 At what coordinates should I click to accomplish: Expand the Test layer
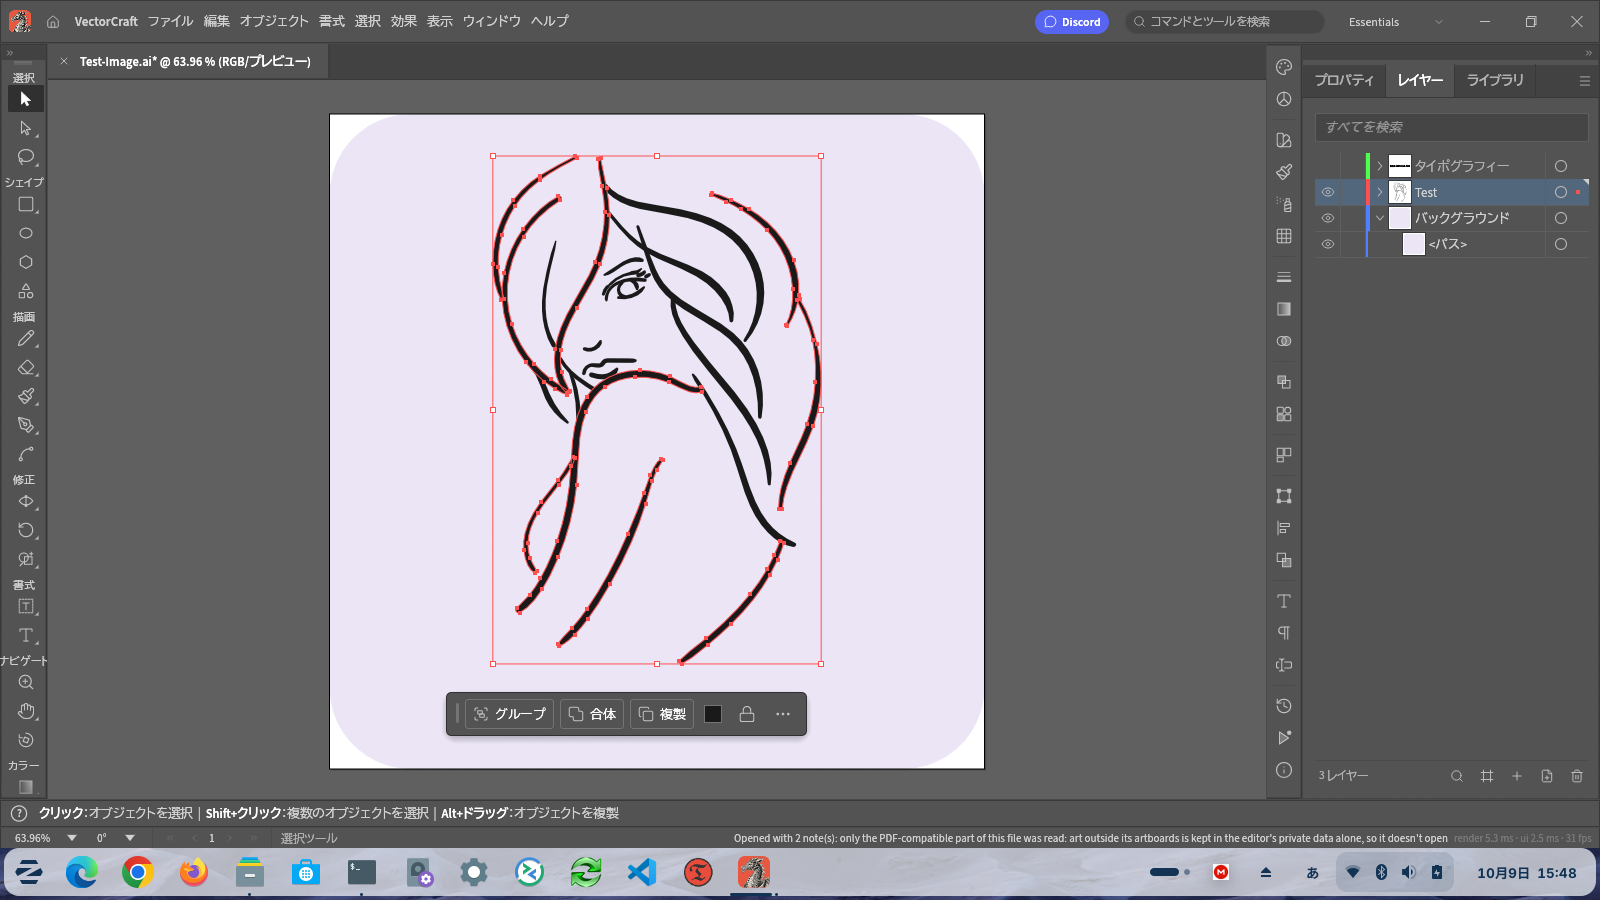pyautogui.click(x=1380, y=192)
